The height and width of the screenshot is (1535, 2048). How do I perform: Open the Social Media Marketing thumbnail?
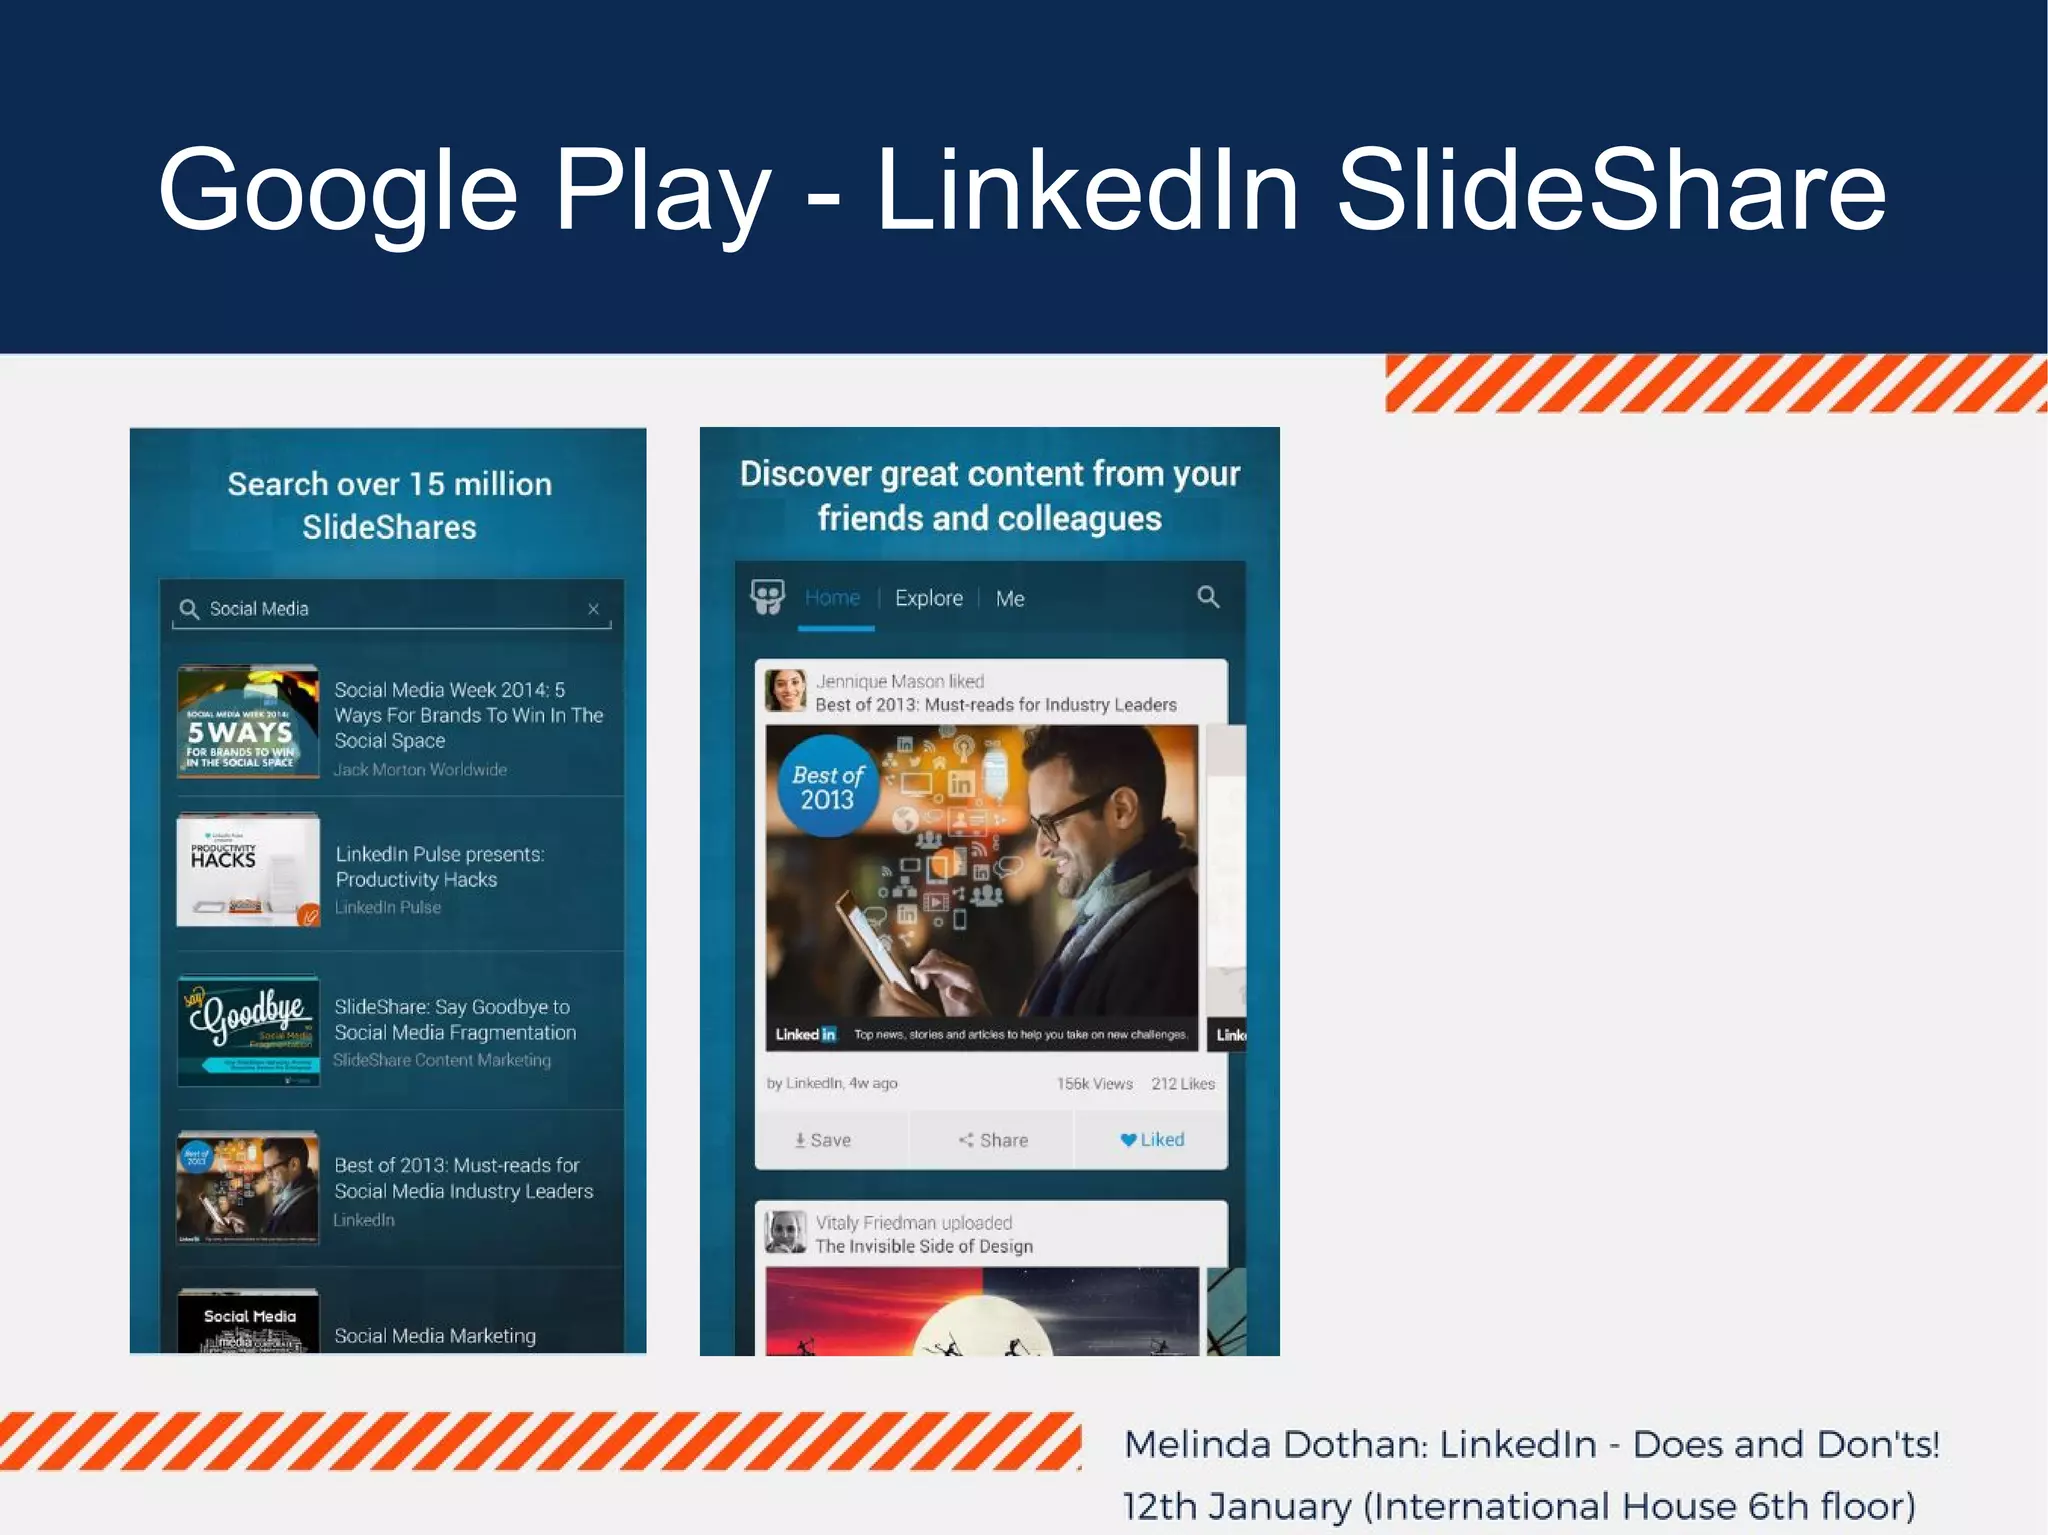[x=248, y=1322]
